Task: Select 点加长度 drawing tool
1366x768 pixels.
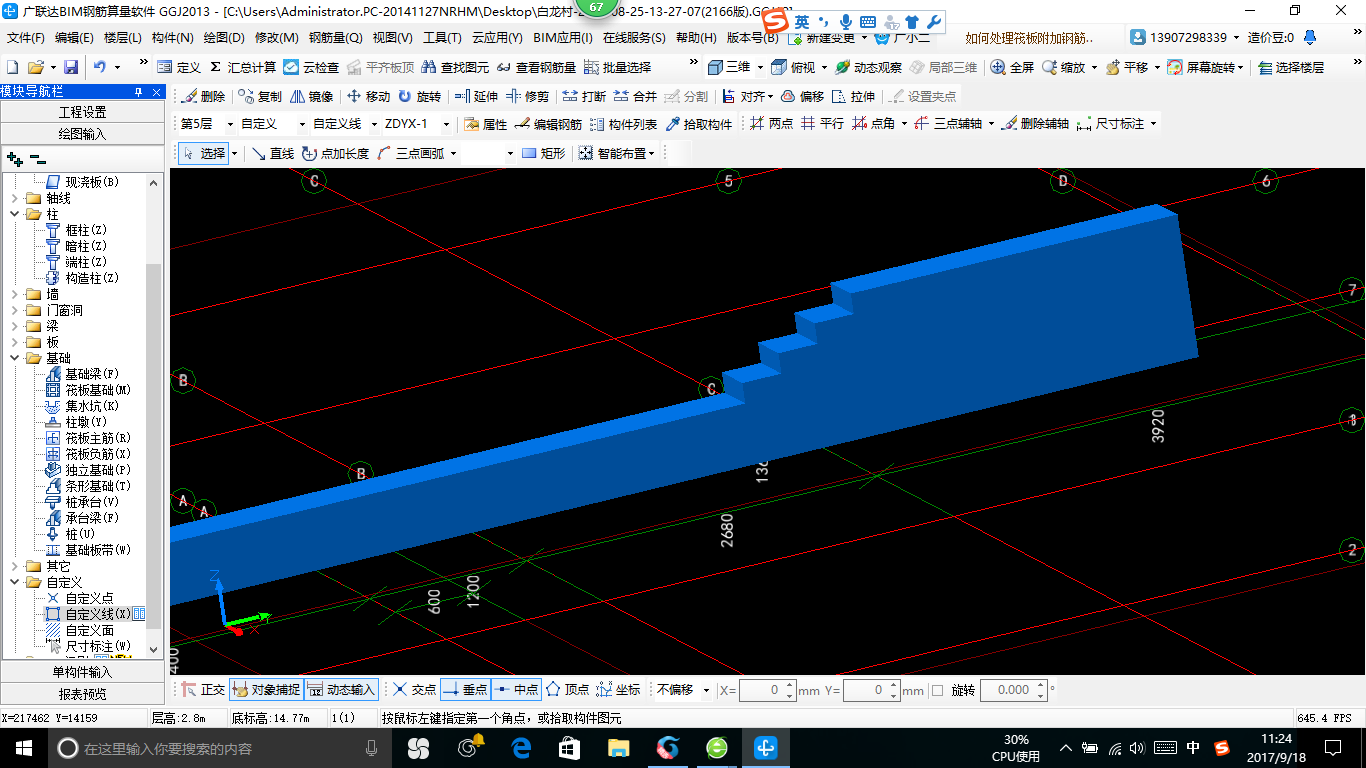Action: [336, 153]
